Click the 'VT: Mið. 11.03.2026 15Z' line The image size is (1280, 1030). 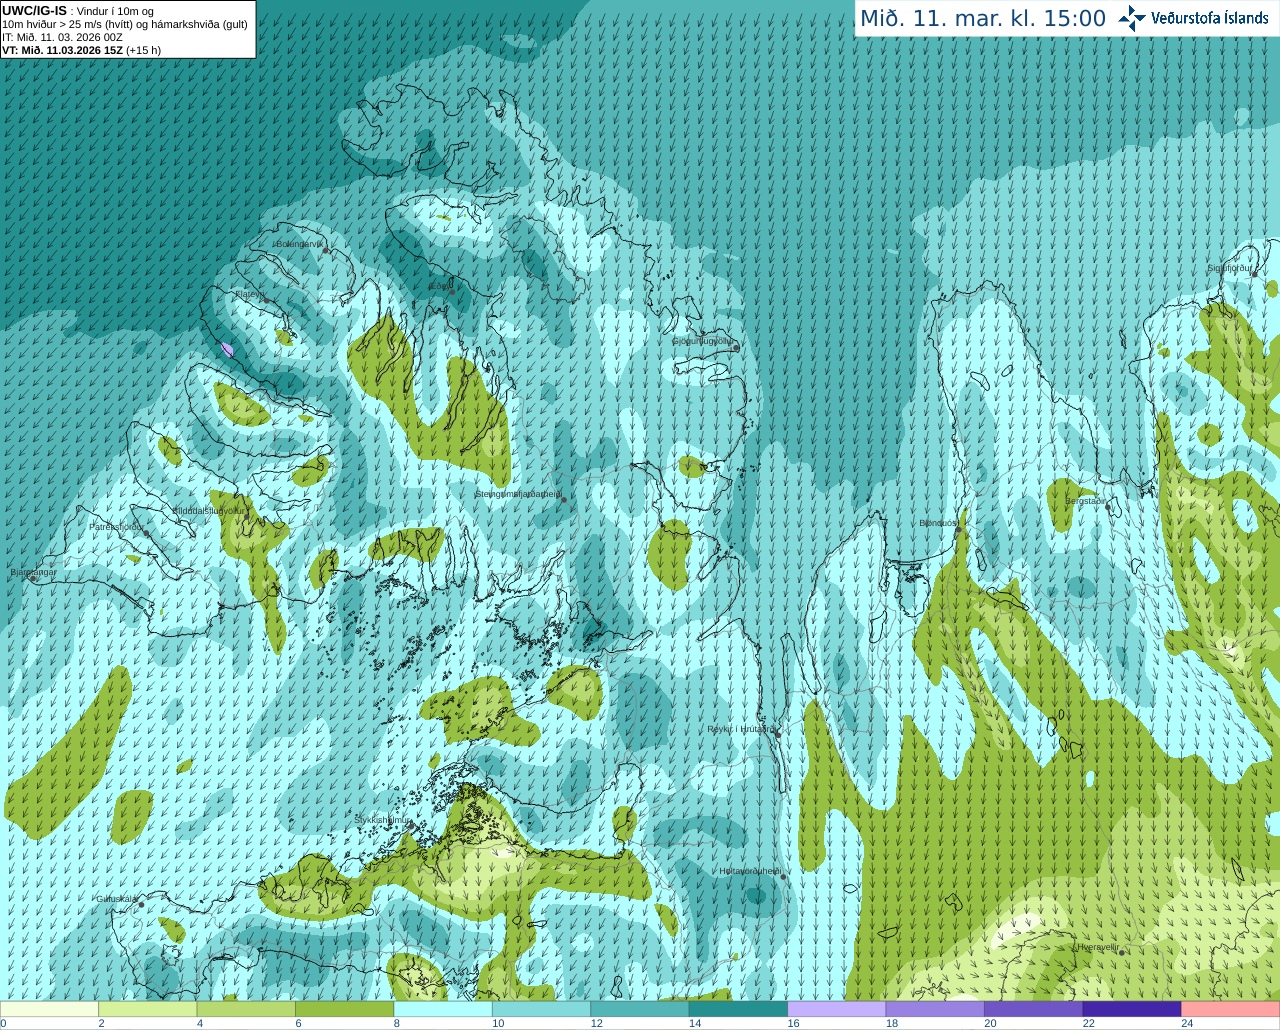[x=81, y=50]
